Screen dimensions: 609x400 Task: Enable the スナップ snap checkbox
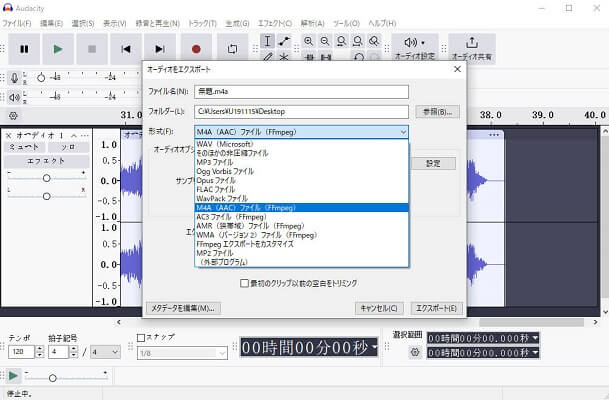141,337
